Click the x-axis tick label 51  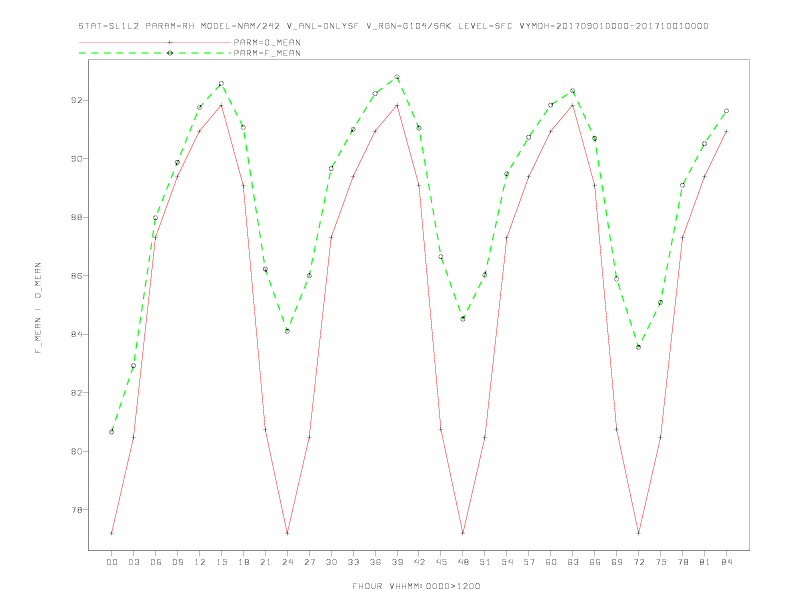click(485, 562)
